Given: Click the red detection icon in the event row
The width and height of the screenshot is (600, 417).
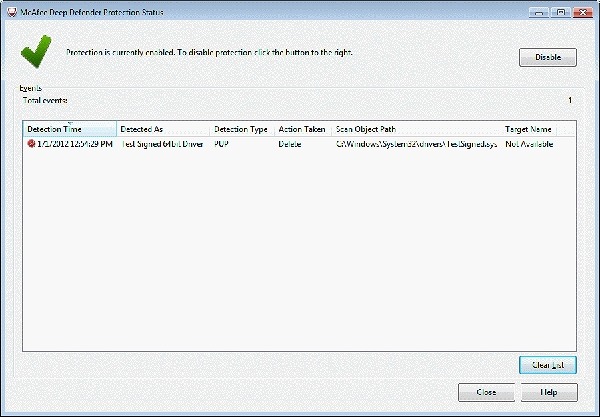Looking at the screenshot, I should click(x=31, y=144).
